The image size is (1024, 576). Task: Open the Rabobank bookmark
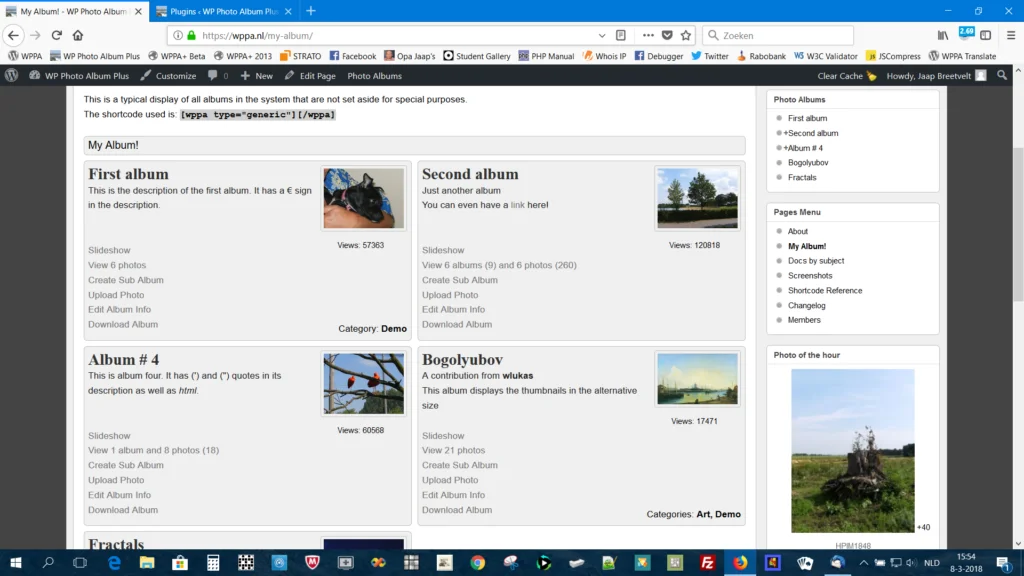(761, 56)
